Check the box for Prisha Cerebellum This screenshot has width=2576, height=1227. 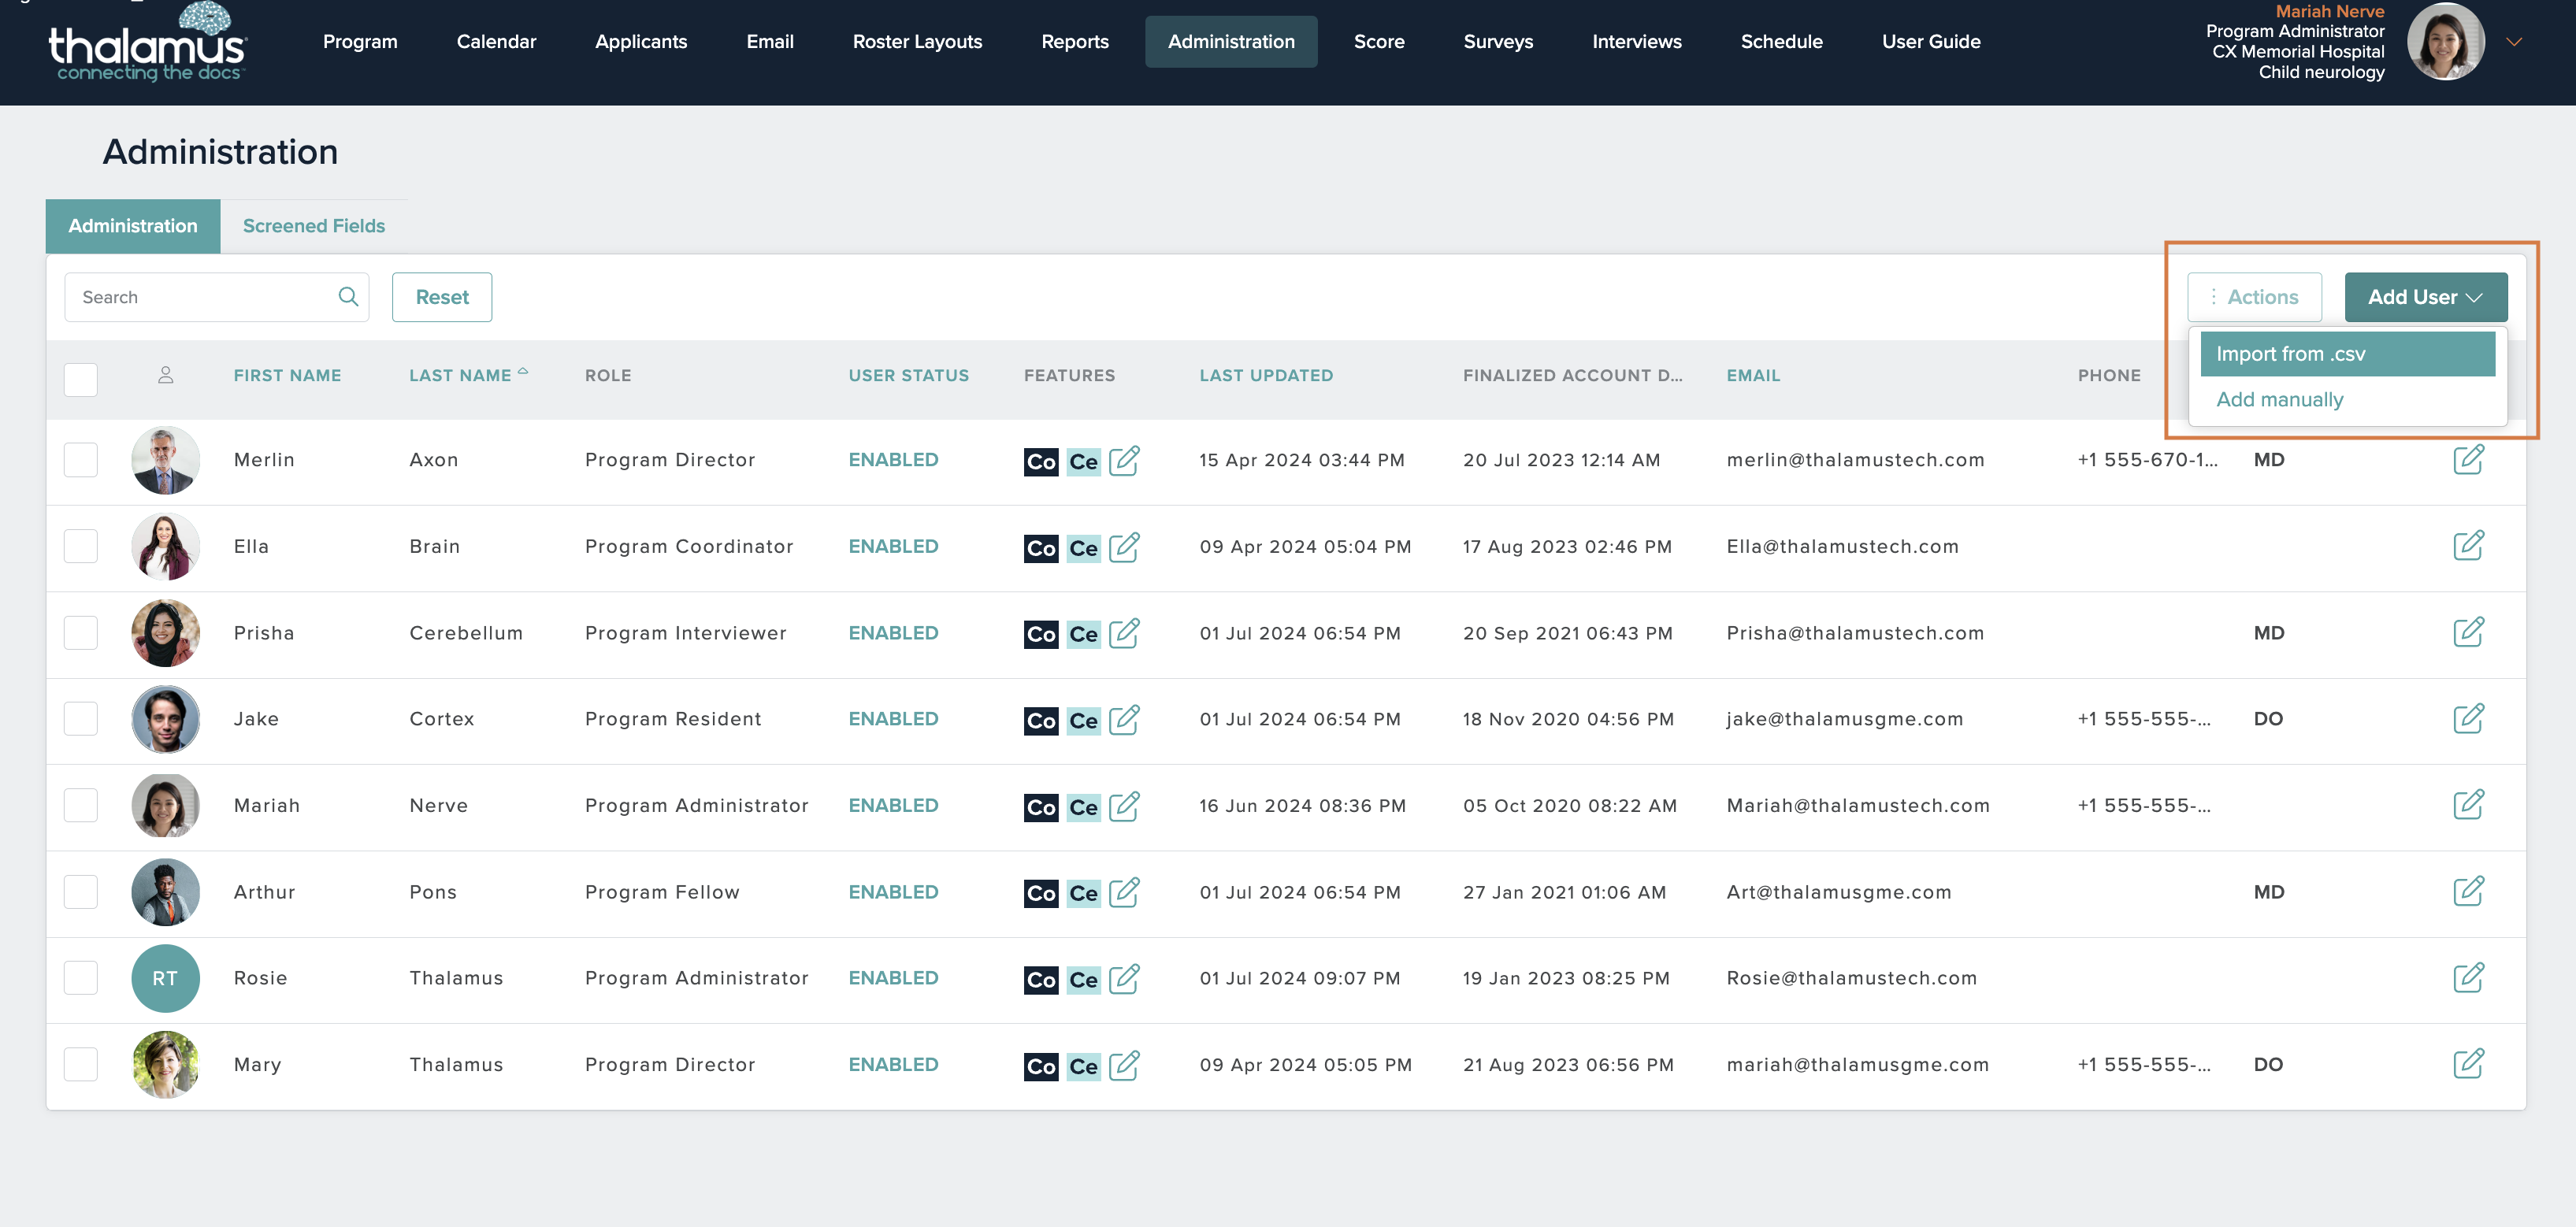[81, 633]
